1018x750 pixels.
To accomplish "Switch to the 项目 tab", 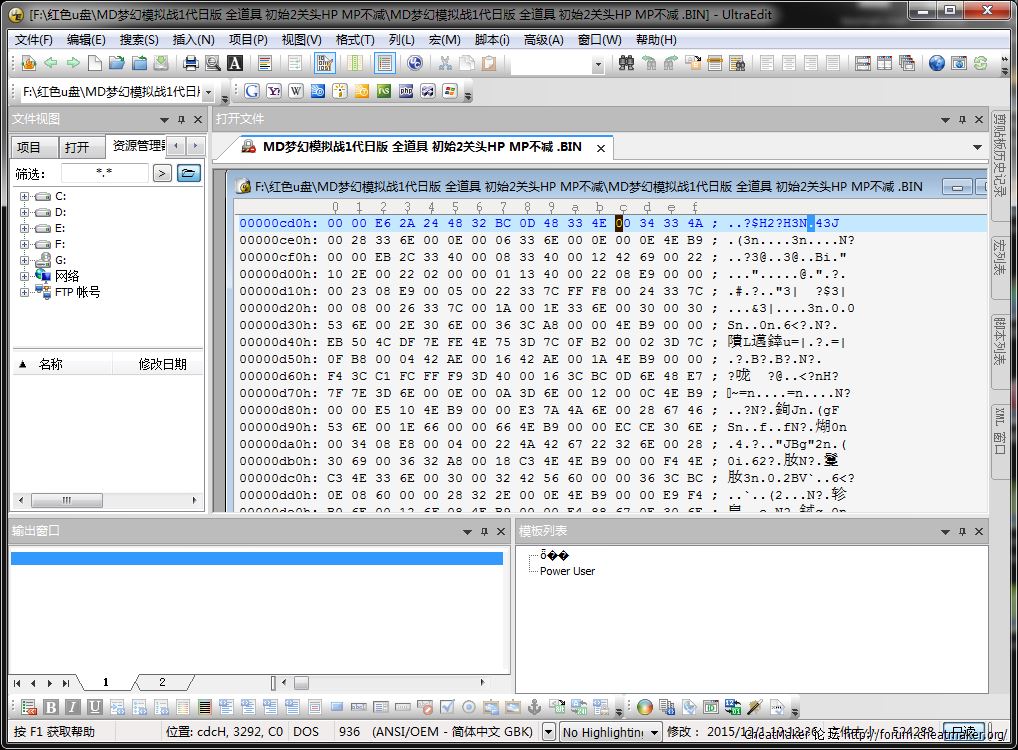I will click(29, 147).
